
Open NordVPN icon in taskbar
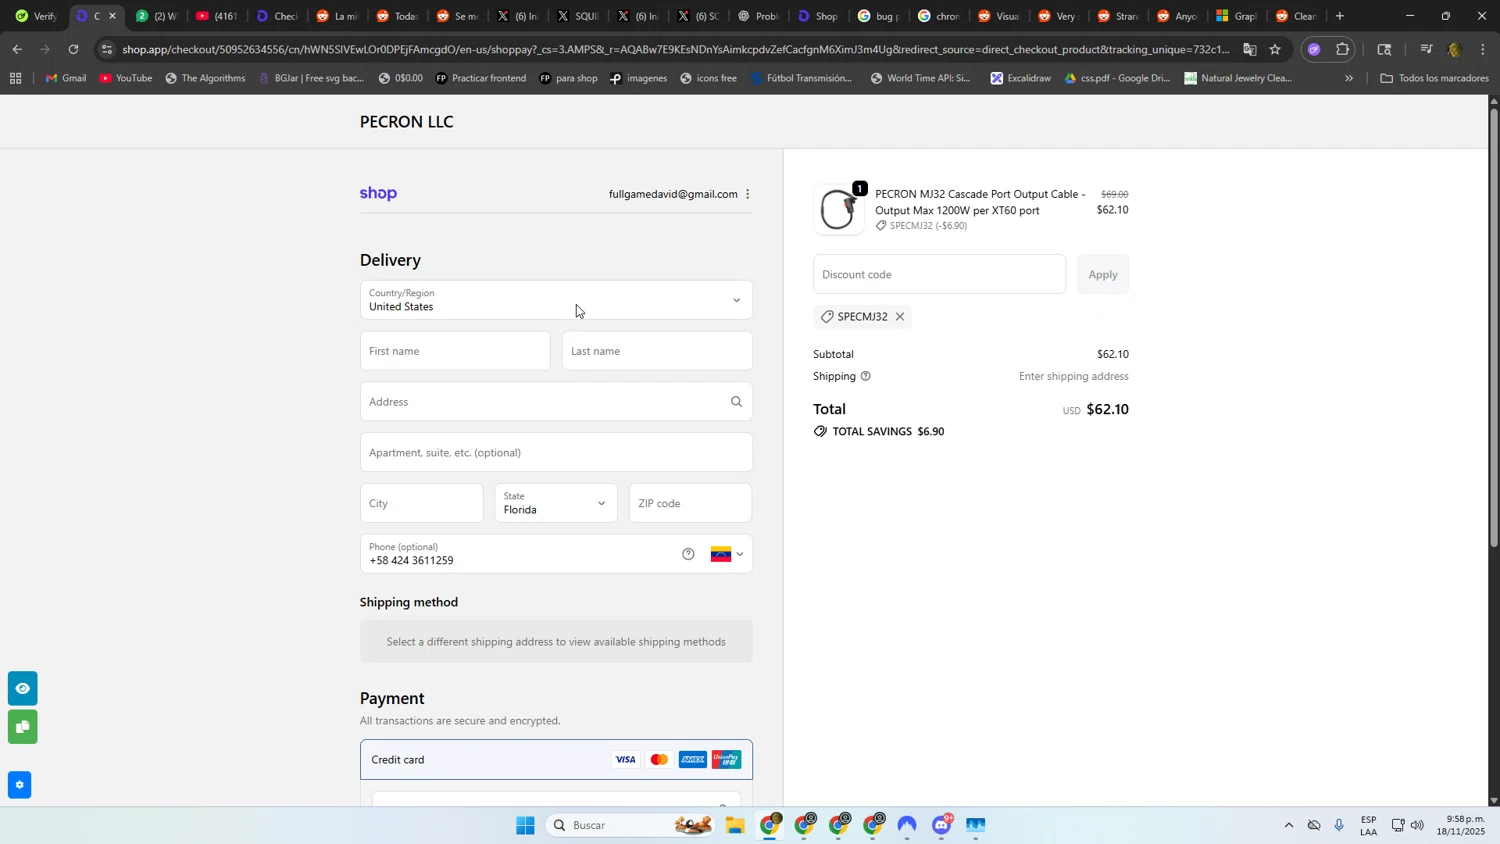coord(907,826)
